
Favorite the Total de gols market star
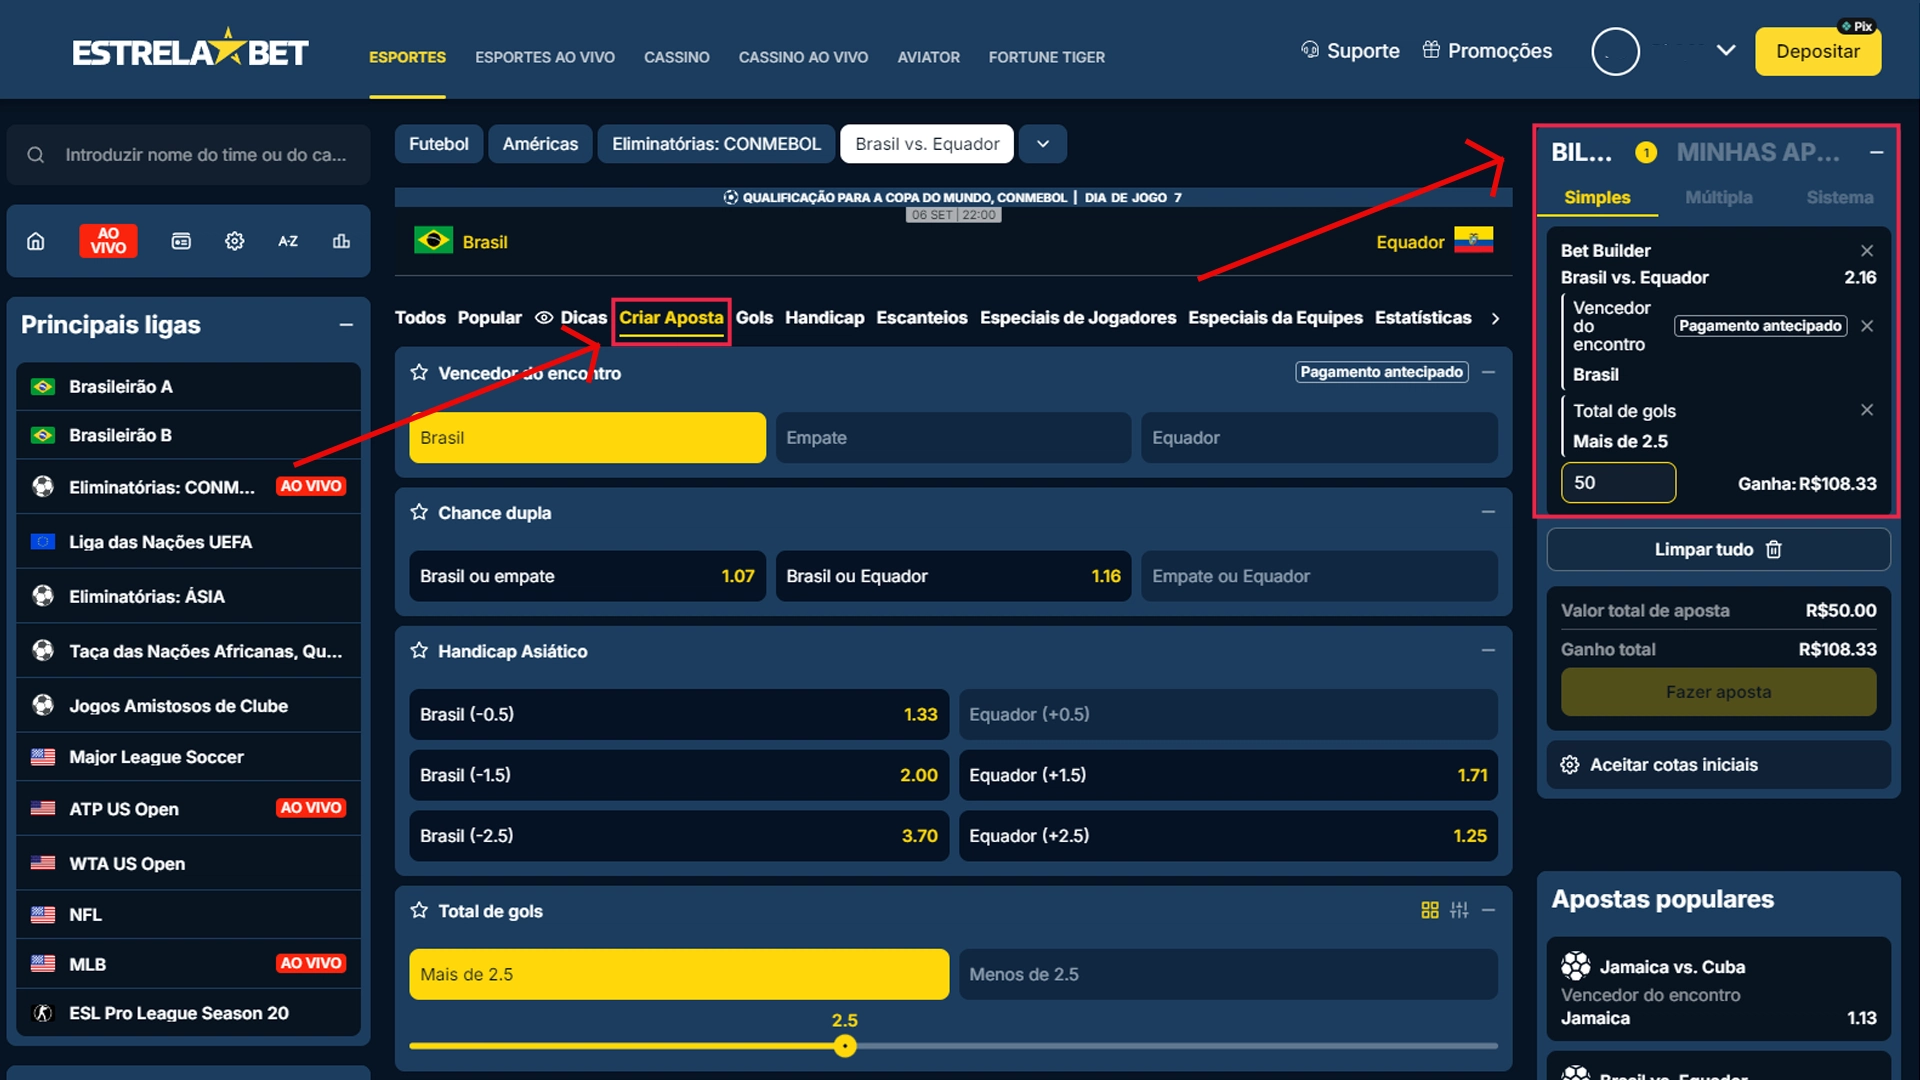point(419,910)
